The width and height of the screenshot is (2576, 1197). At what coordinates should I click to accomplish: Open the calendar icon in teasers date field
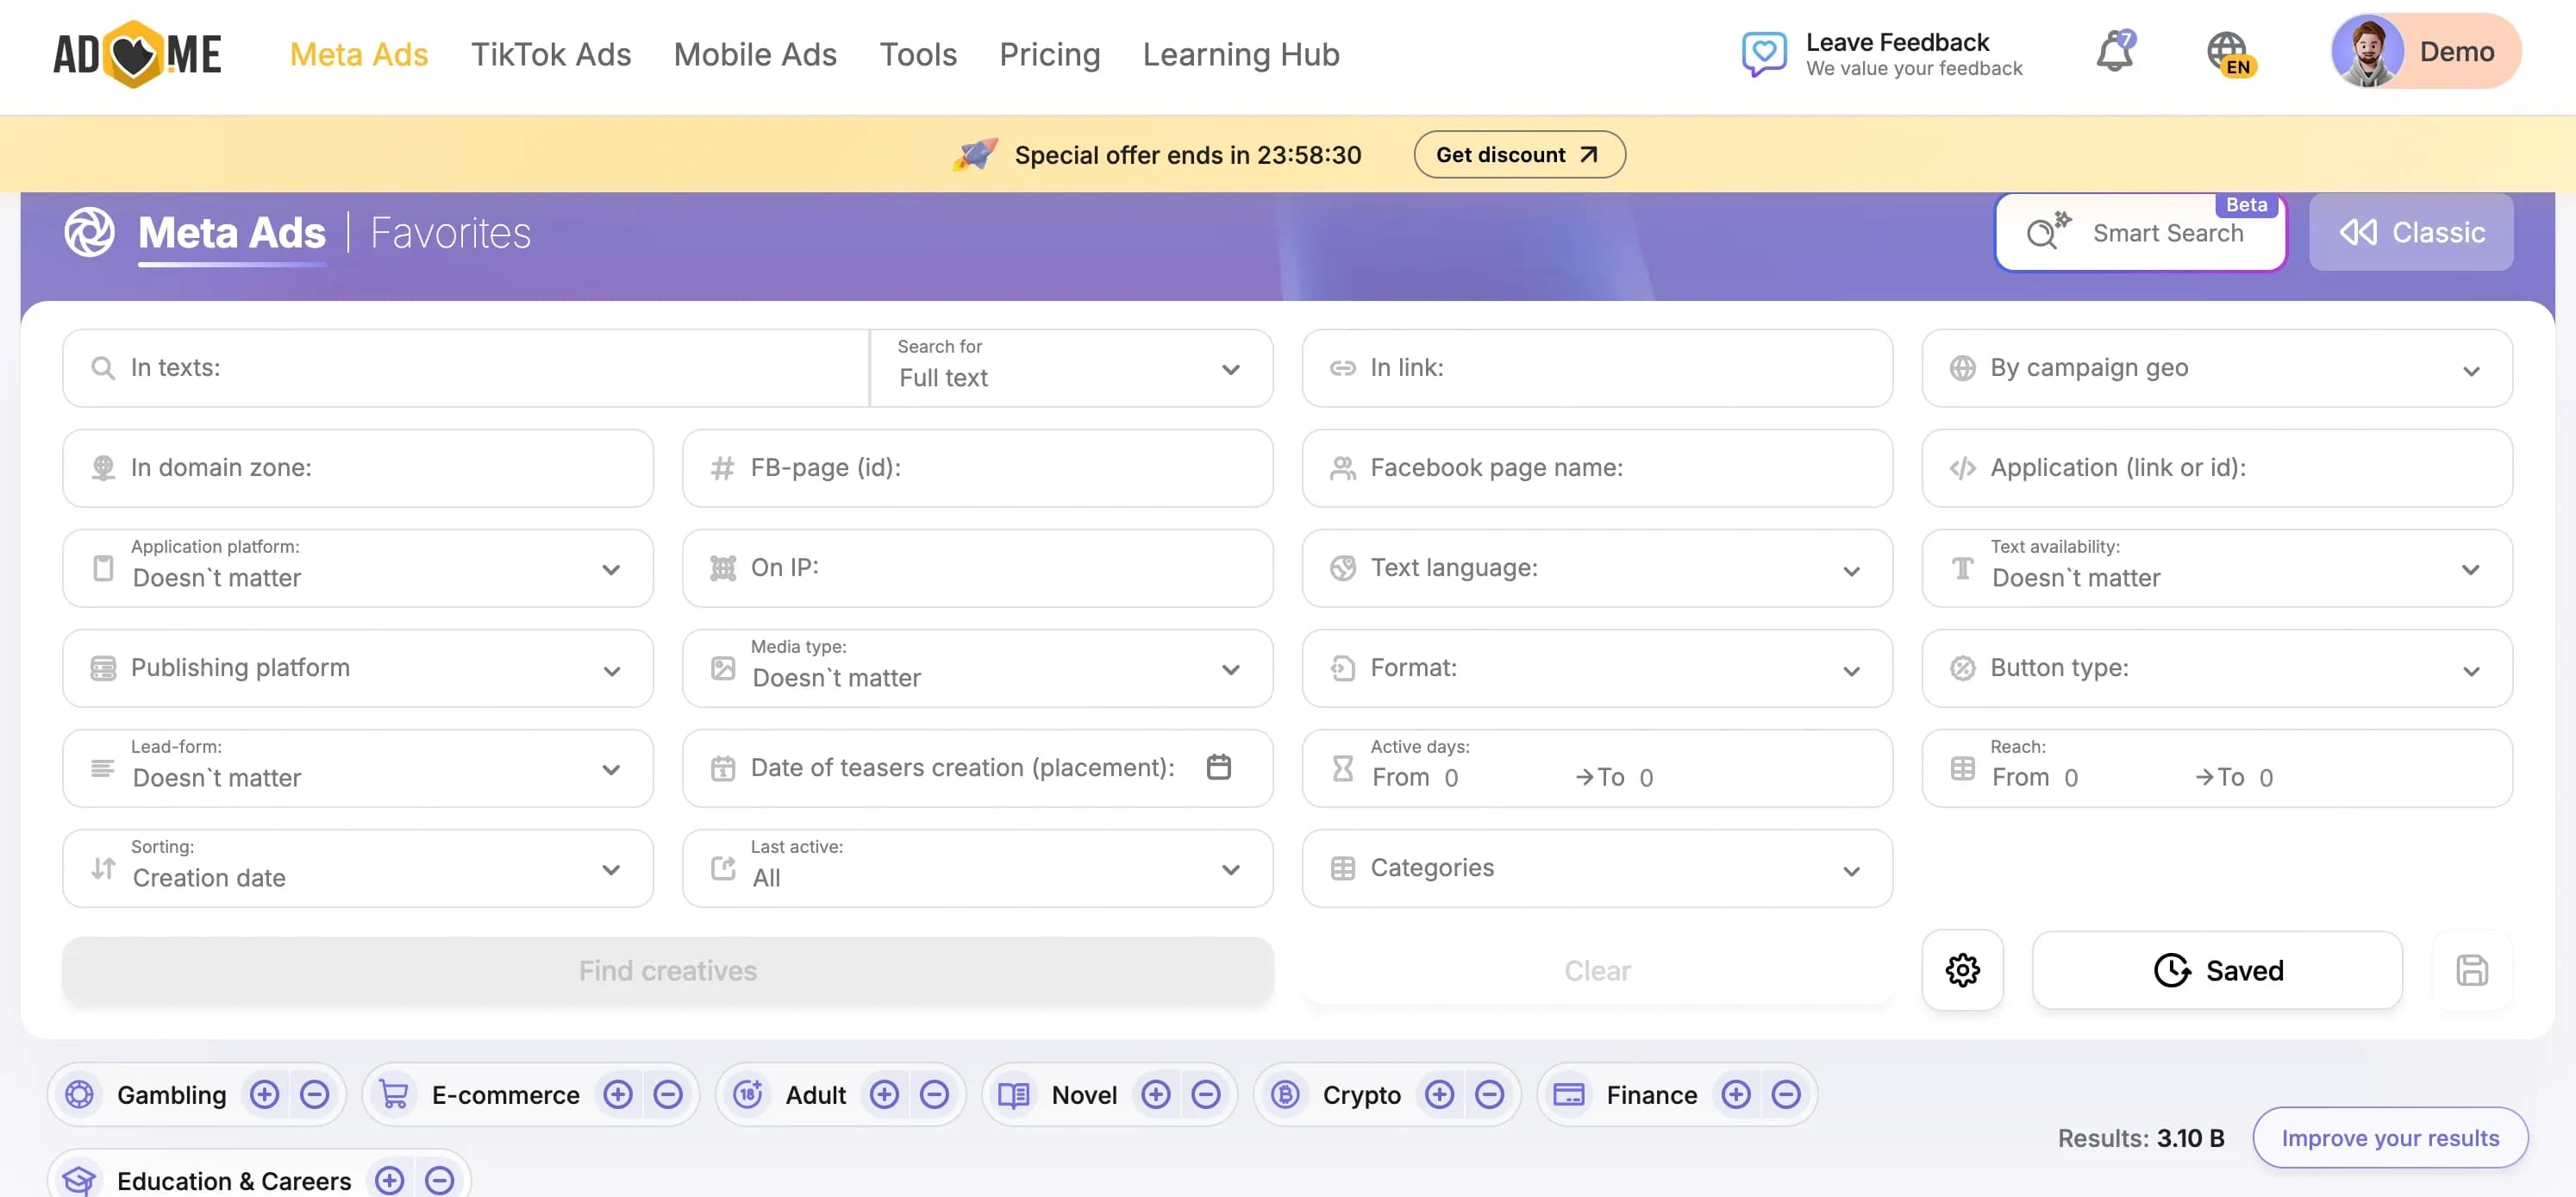pyautogui.click(x=1218, y=767)
